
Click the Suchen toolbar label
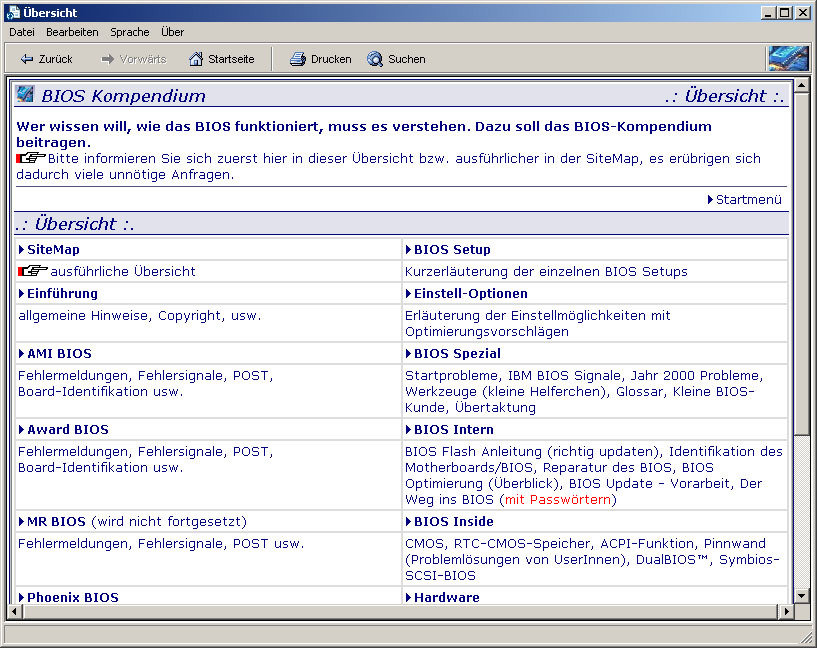pos(407,59)
